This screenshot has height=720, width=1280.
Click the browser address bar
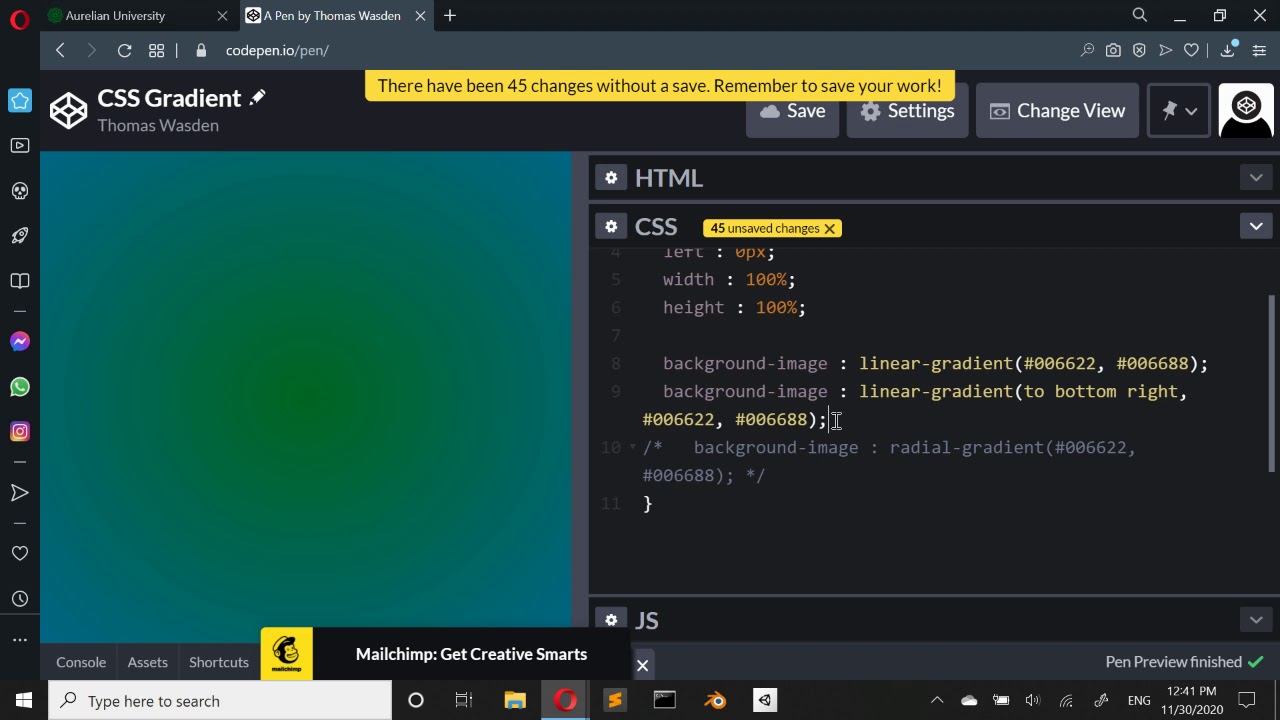[640, 50]
